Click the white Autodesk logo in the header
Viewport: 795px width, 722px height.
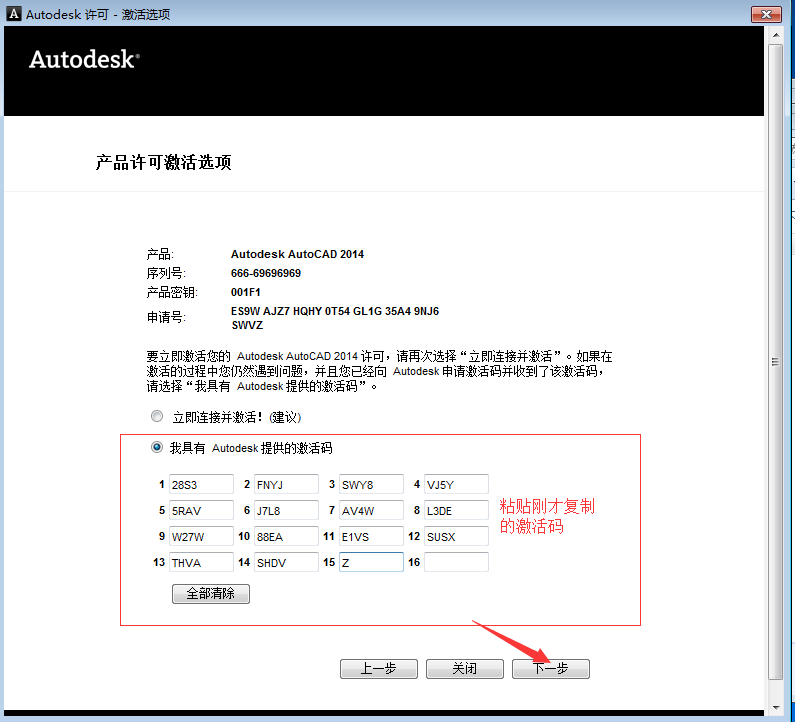pos(84,59)
